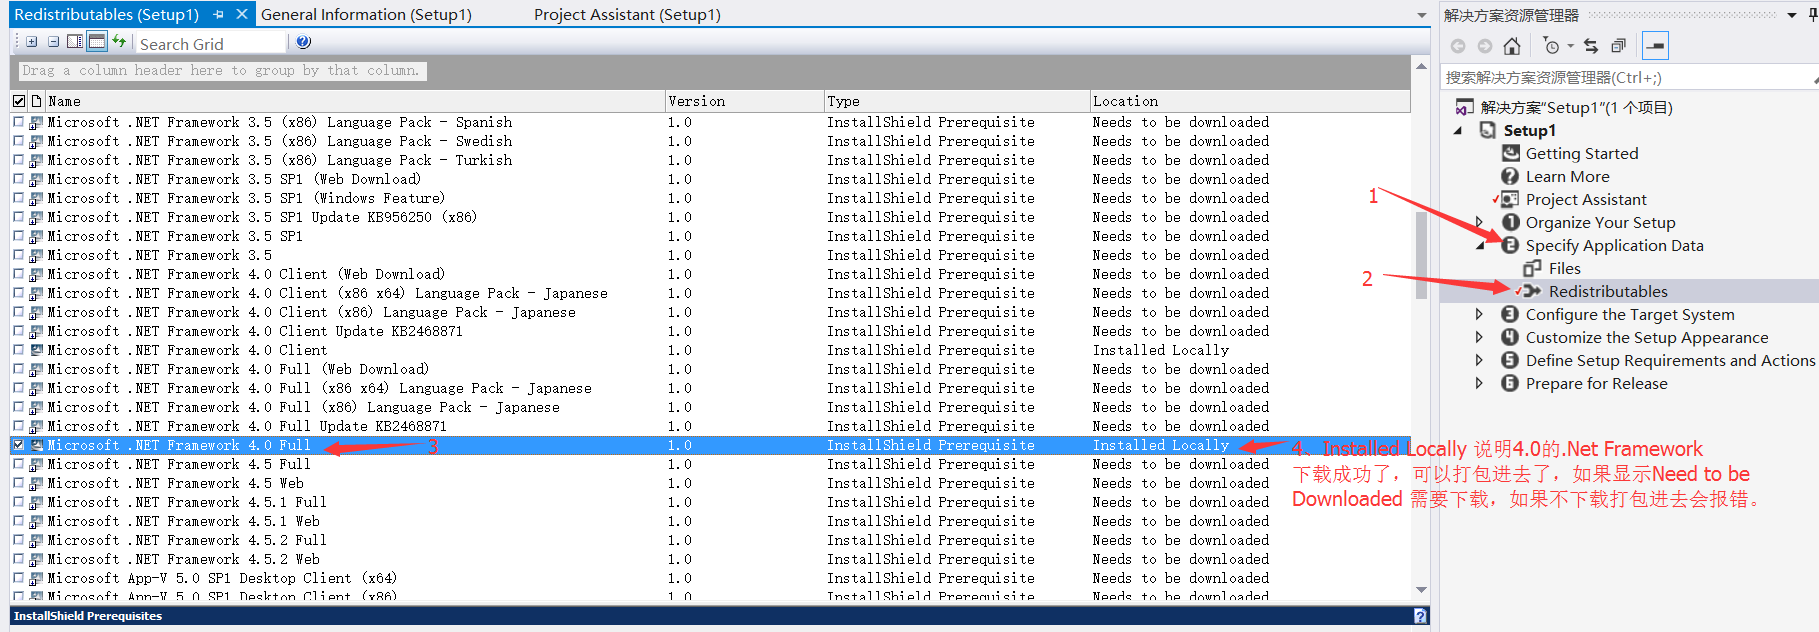1819x632 pixels.
Task: Check App-V 5.0 SP1 Desktop Client (x64) checkbox
Action: (x=18, y=578)
